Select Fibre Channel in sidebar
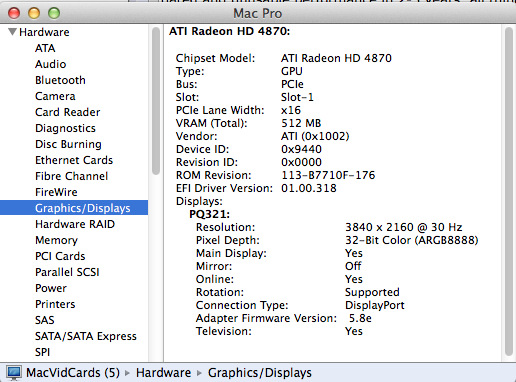The image size is (516, 382). [x=72, y=176]
